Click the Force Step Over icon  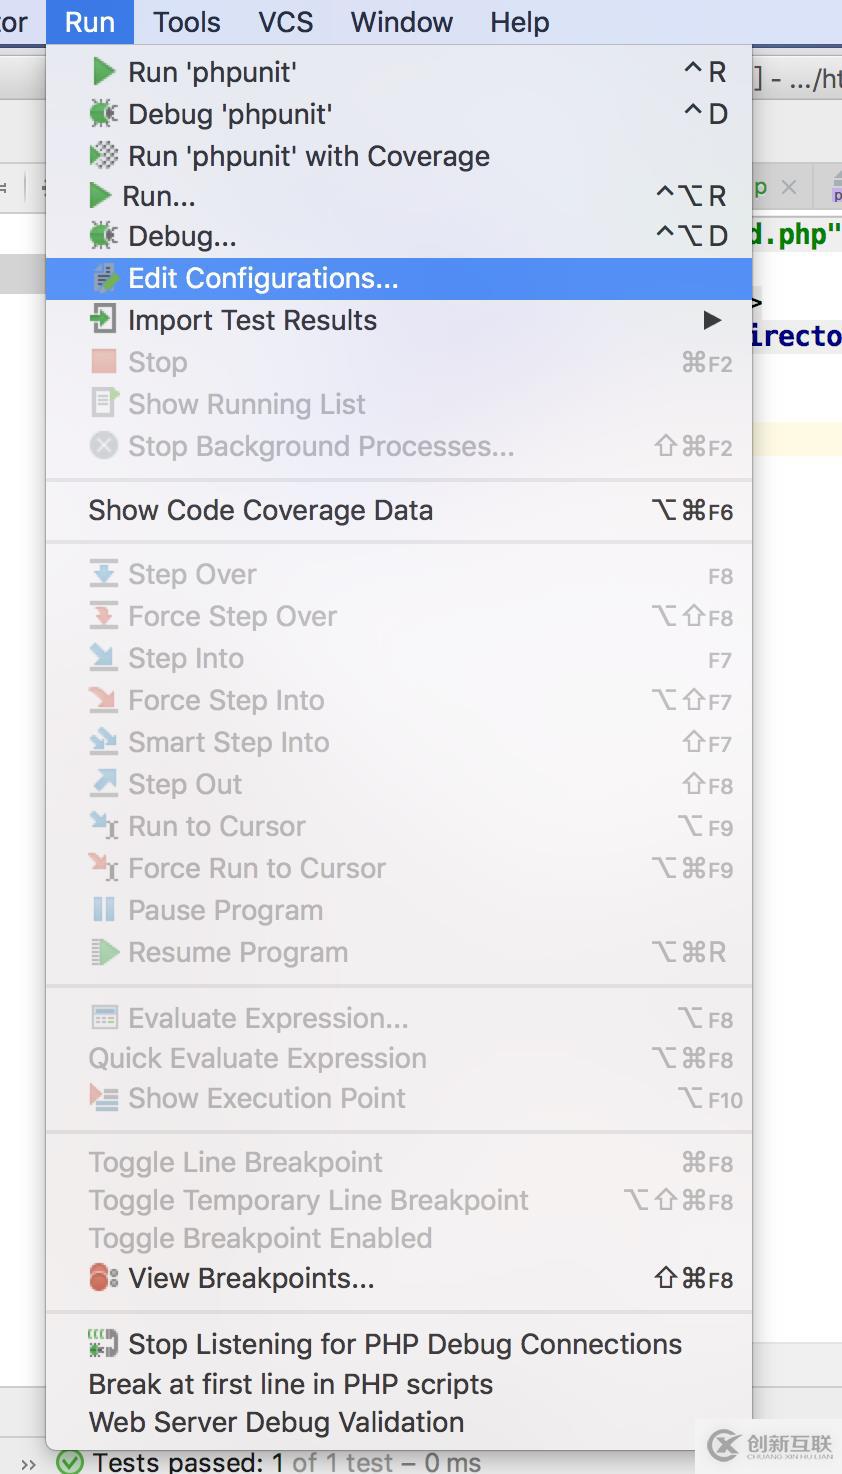[x=103, y=616]
